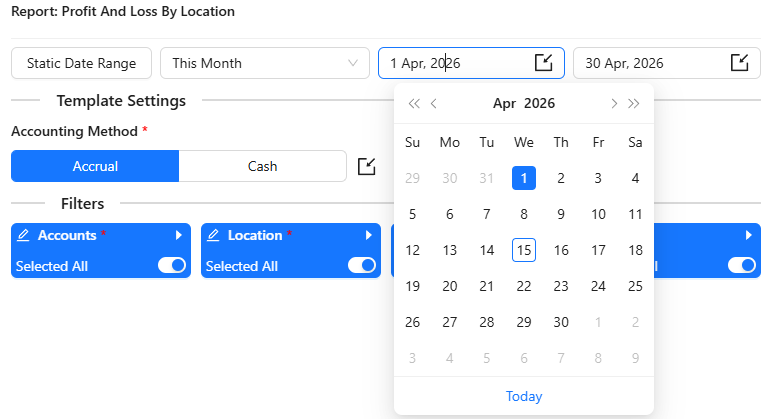This screenshot has height=419, width=772.
Task: Click the icon inside start date field
Action: coord(543,63)
